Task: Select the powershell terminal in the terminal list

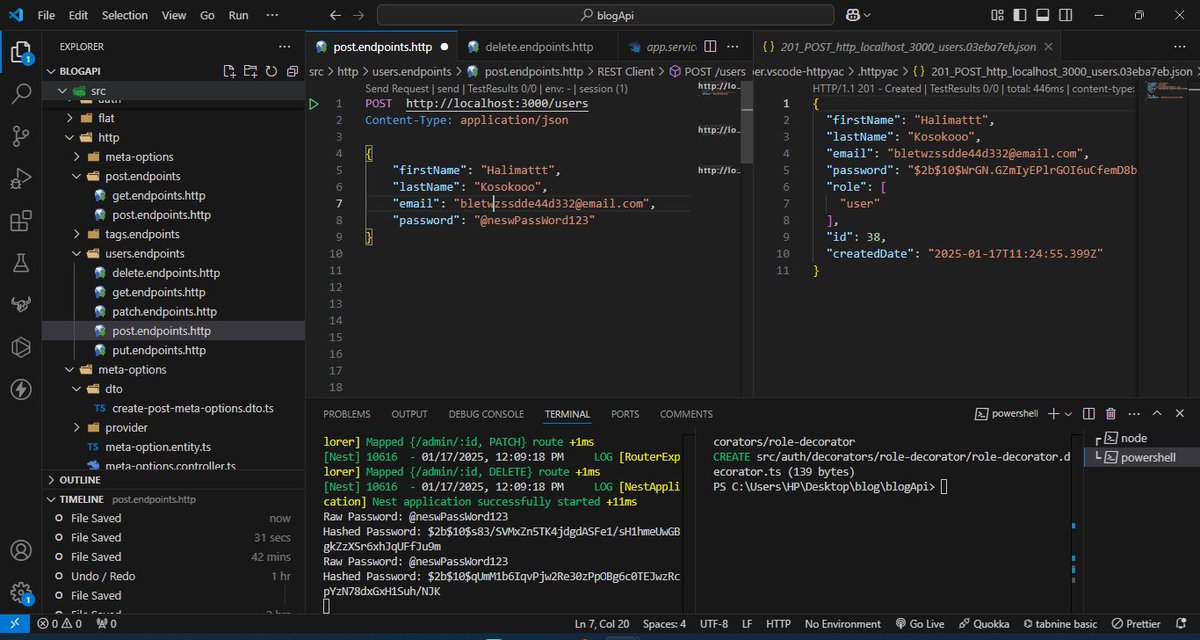Action: click(x=1143, y=457)
